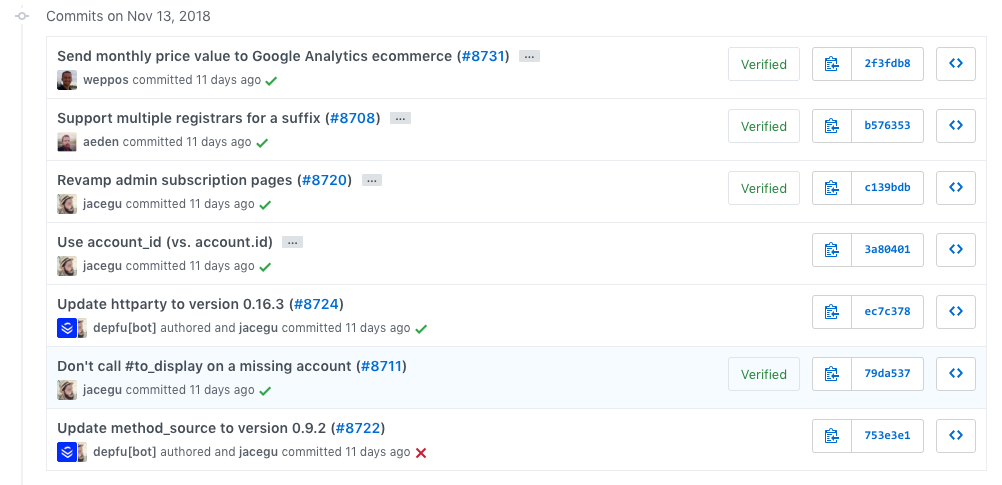This screenshot has height=485, width=1002.
Task: Click green check status on weppos commit
Action: click(x=271, y=80)
